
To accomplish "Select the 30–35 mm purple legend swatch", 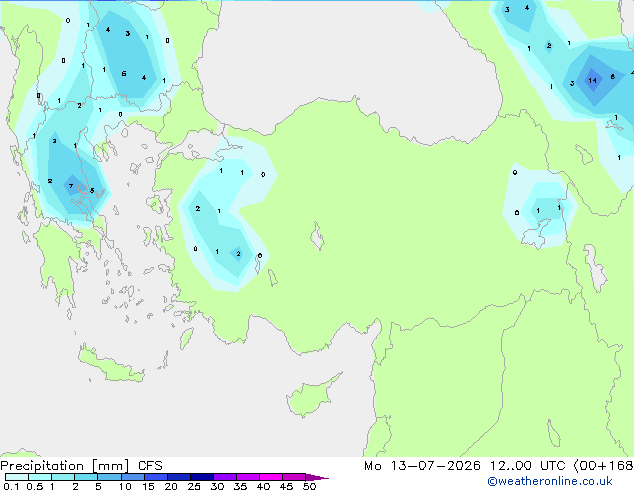I will tap(225, 477).
